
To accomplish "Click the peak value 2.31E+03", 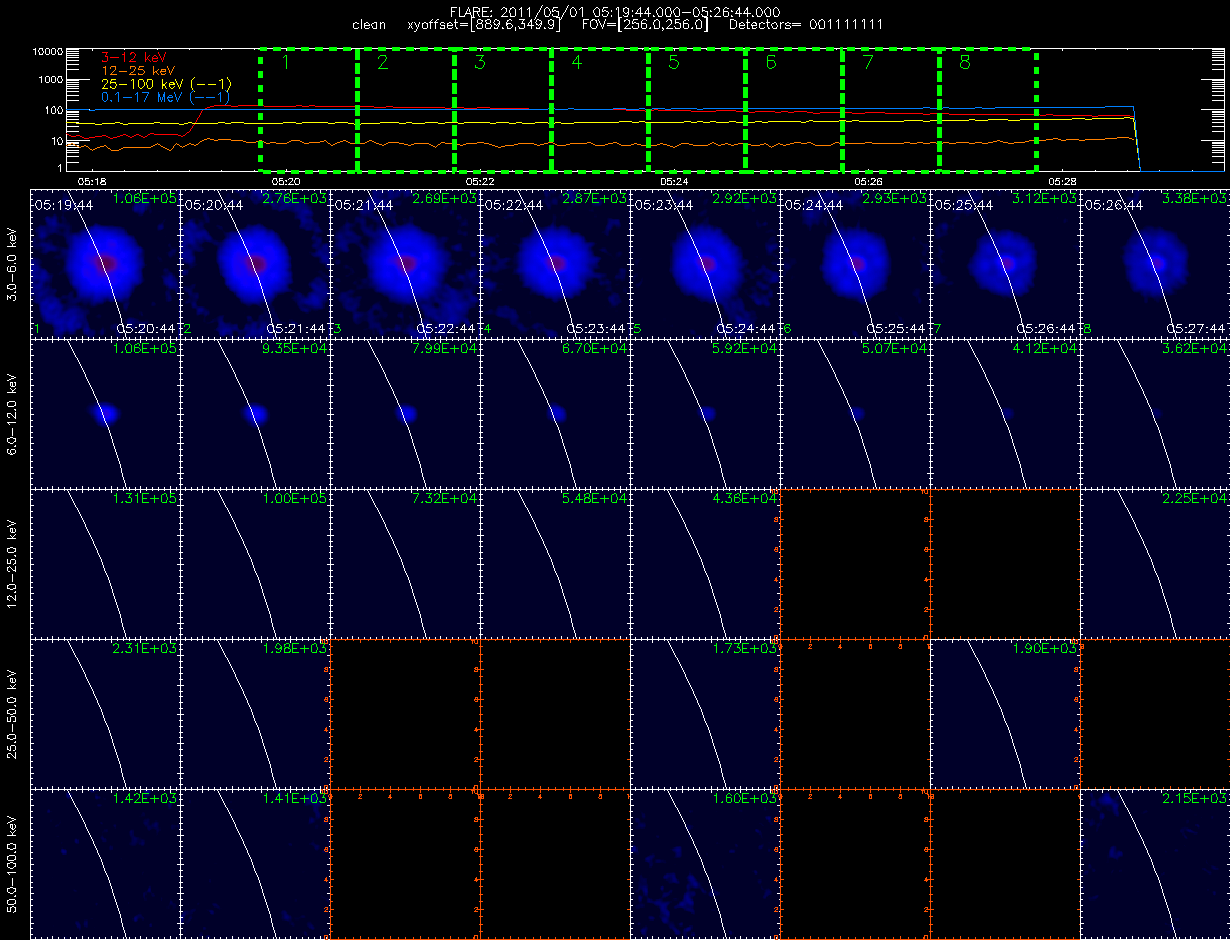I will 145,649.
